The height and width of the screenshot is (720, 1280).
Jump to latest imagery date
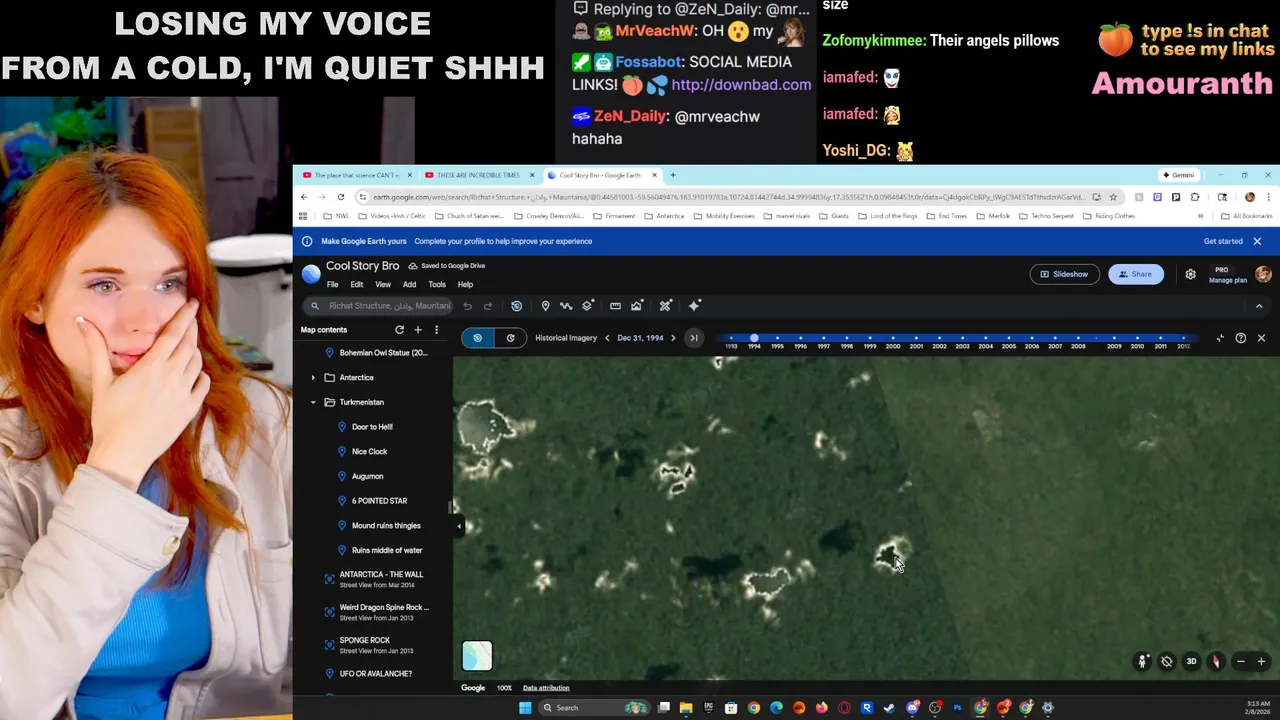(694, 338)
